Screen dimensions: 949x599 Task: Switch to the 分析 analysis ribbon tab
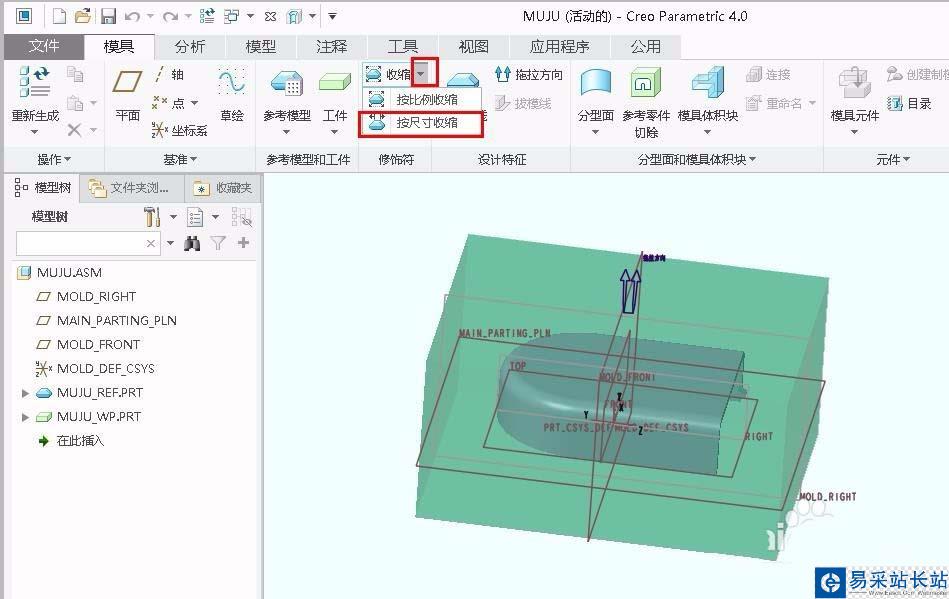(x=190, y=47)
